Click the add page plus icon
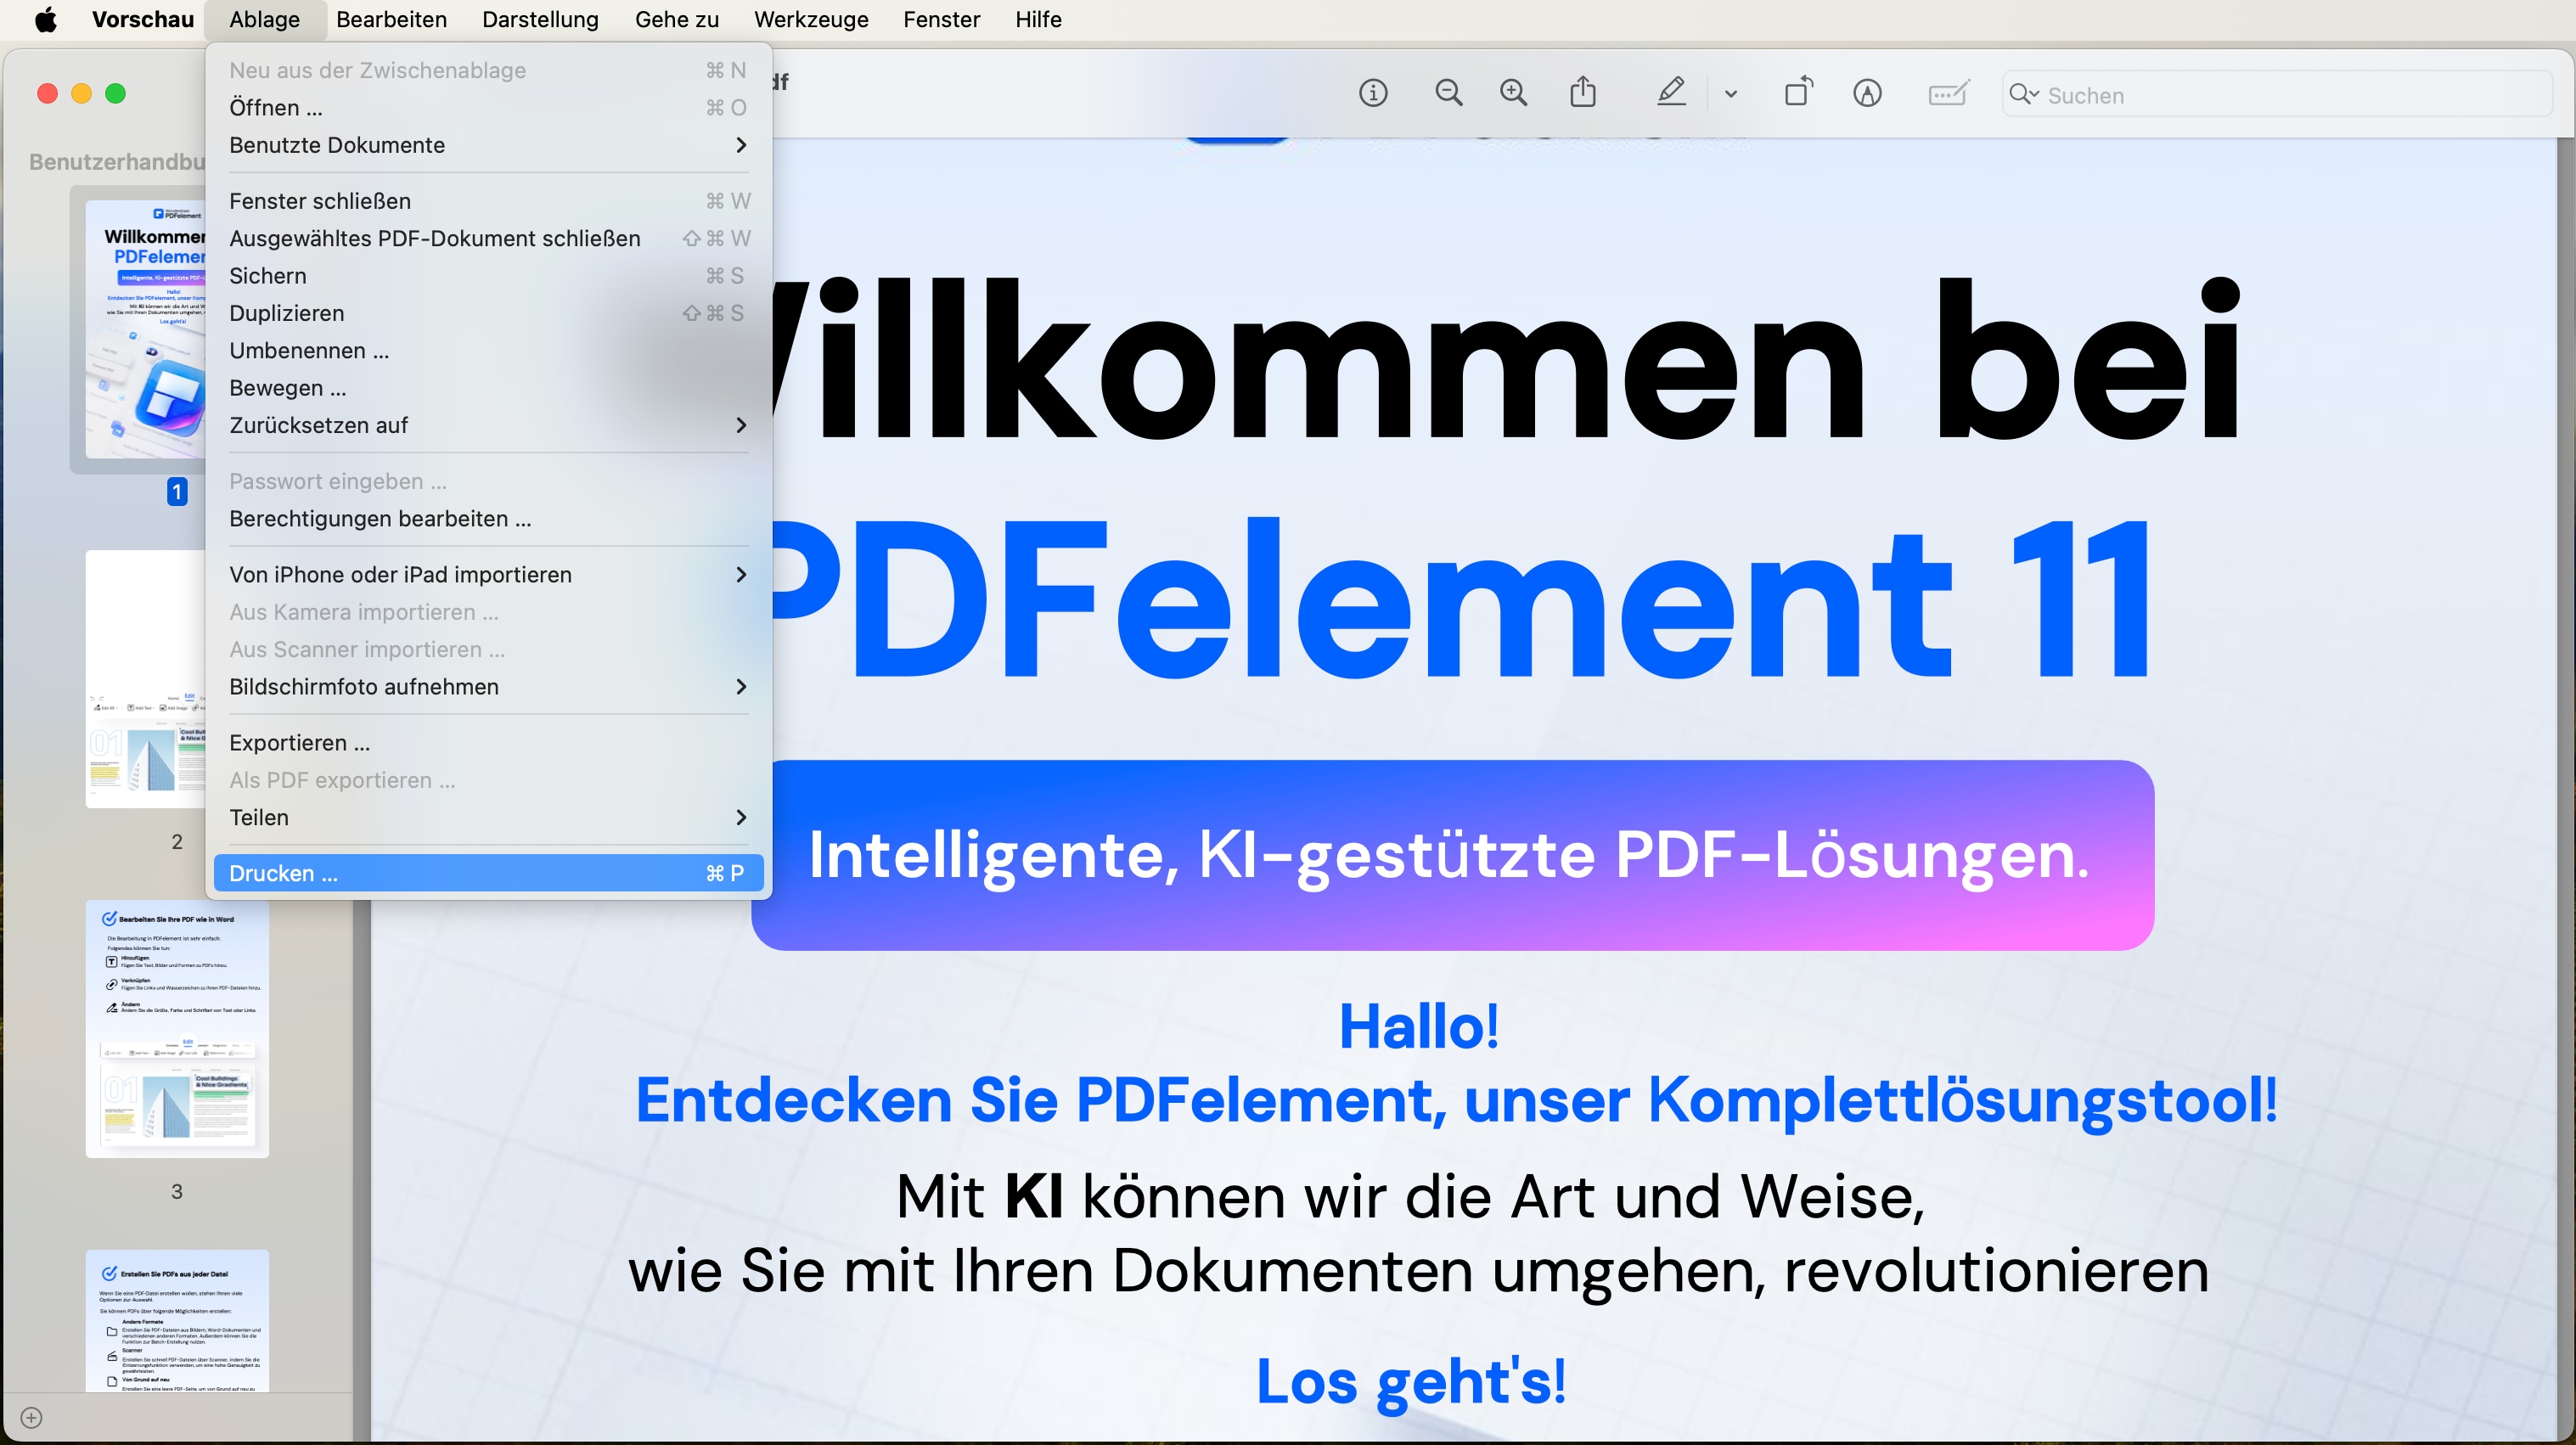This screenshot has height=1445, width=2576. pos(31,1417)
